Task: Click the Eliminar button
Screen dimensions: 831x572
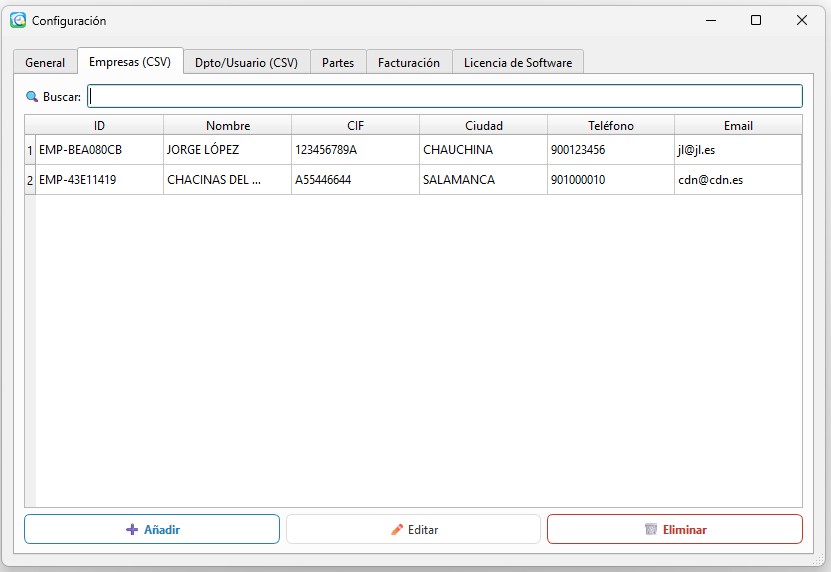Action: [675, 529]
